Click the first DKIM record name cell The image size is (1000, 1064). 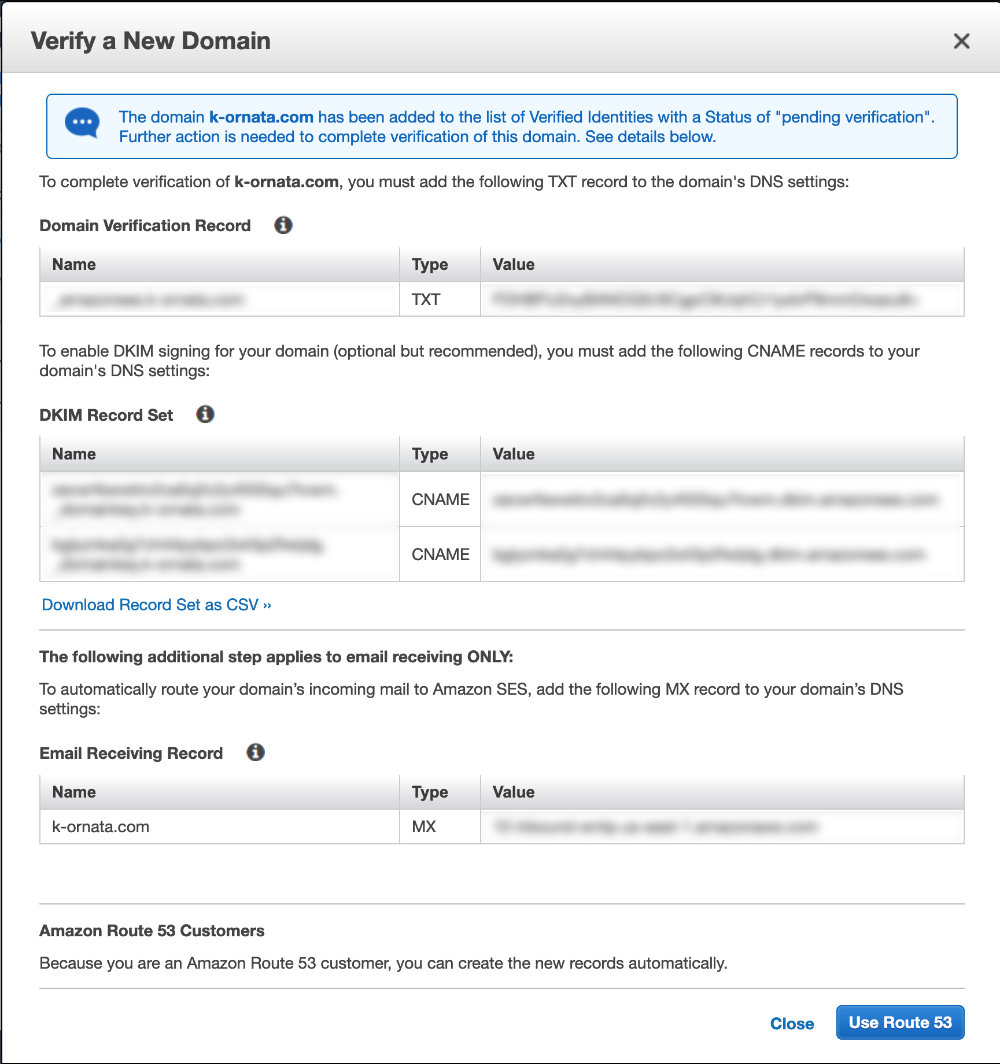coord(220,499)
